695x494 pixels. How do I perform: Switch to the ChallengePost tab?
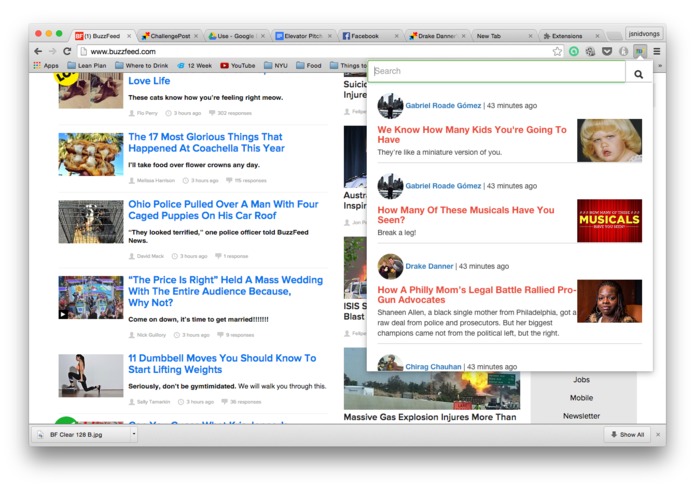[x=170, y=36]
